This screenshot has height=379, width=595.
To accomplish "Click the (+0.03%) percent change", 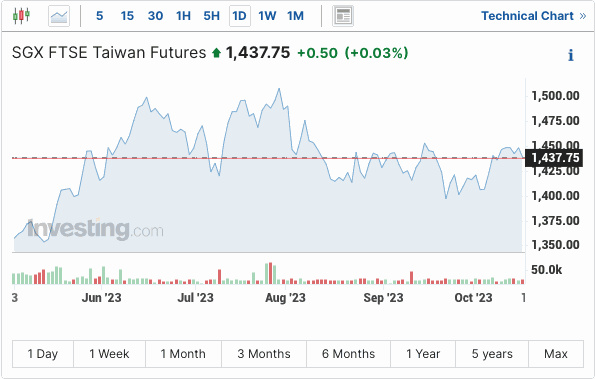I will click(376, 53).
